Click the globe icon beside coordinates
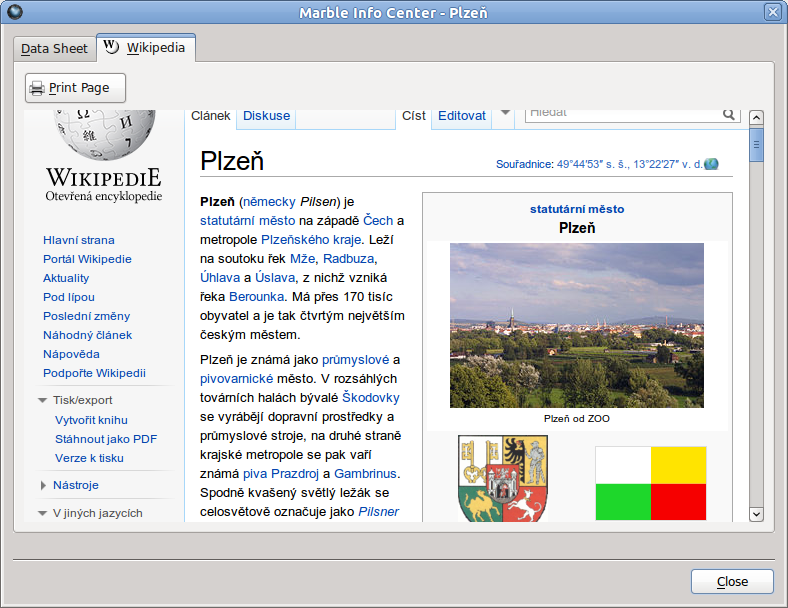Image resolution: width=788 pixels, height=608 pixels. pyautogui.click(x=711, y=164)
